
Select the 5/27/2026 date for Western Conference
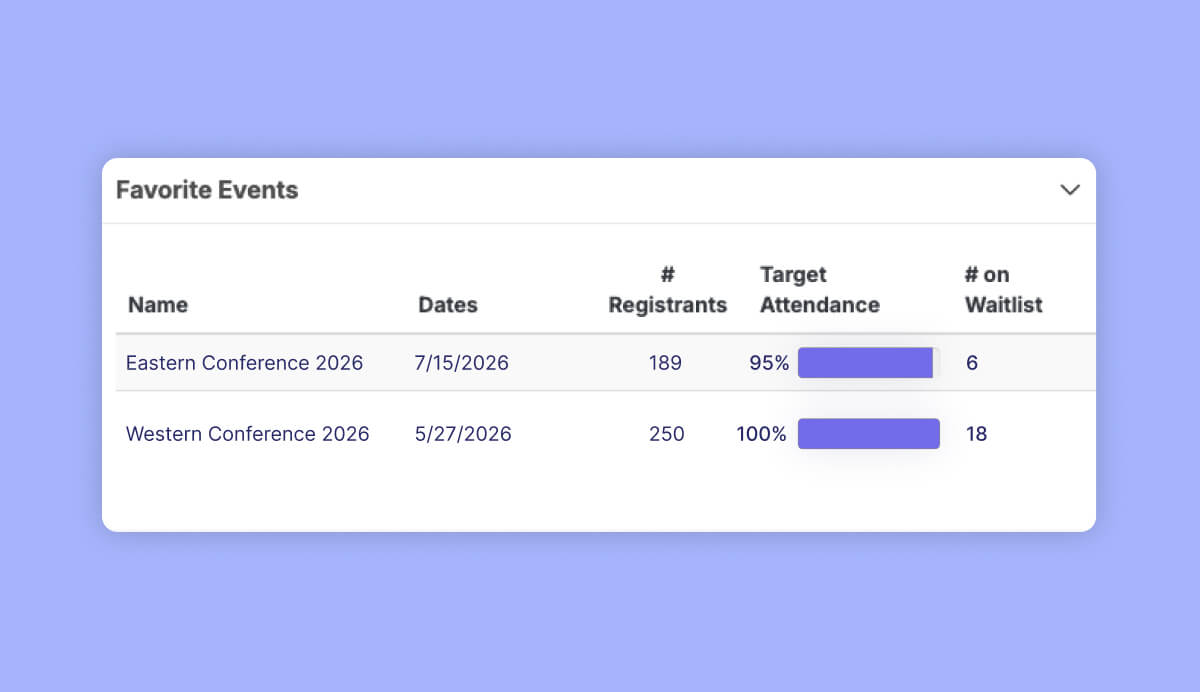pos(462,434)
